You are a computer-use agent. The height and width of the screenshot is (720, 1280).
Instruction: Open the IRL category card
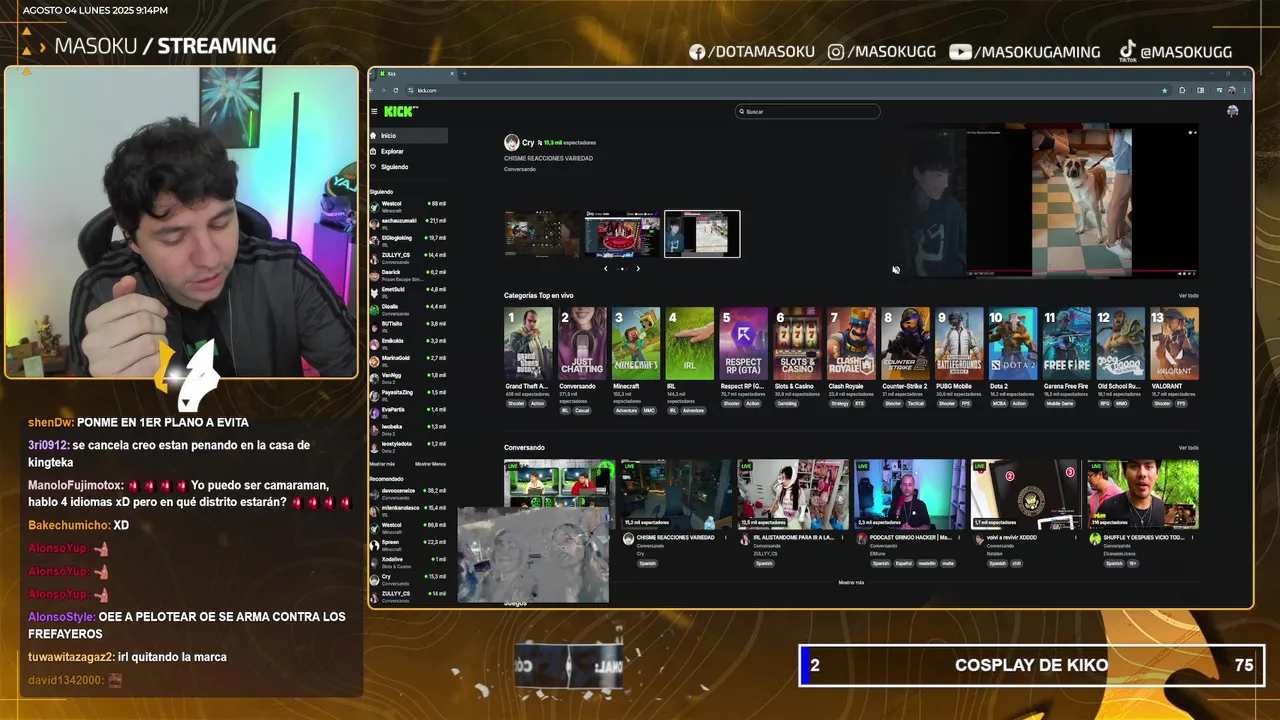(x=690, y=344)
